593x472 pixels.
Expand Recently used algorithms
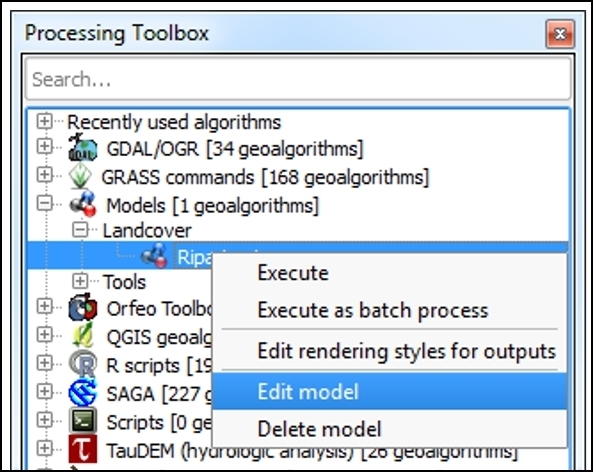pos(45,121)
